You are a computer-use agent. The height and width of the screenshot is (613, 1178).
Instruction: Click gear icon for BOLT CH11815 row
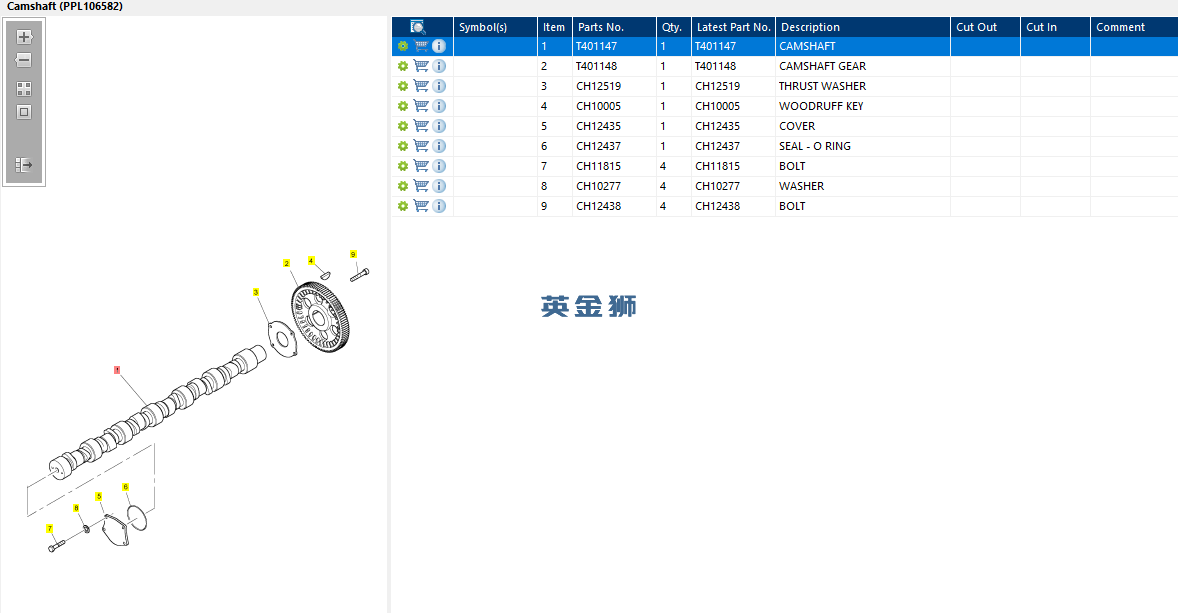tap(403, 166)
